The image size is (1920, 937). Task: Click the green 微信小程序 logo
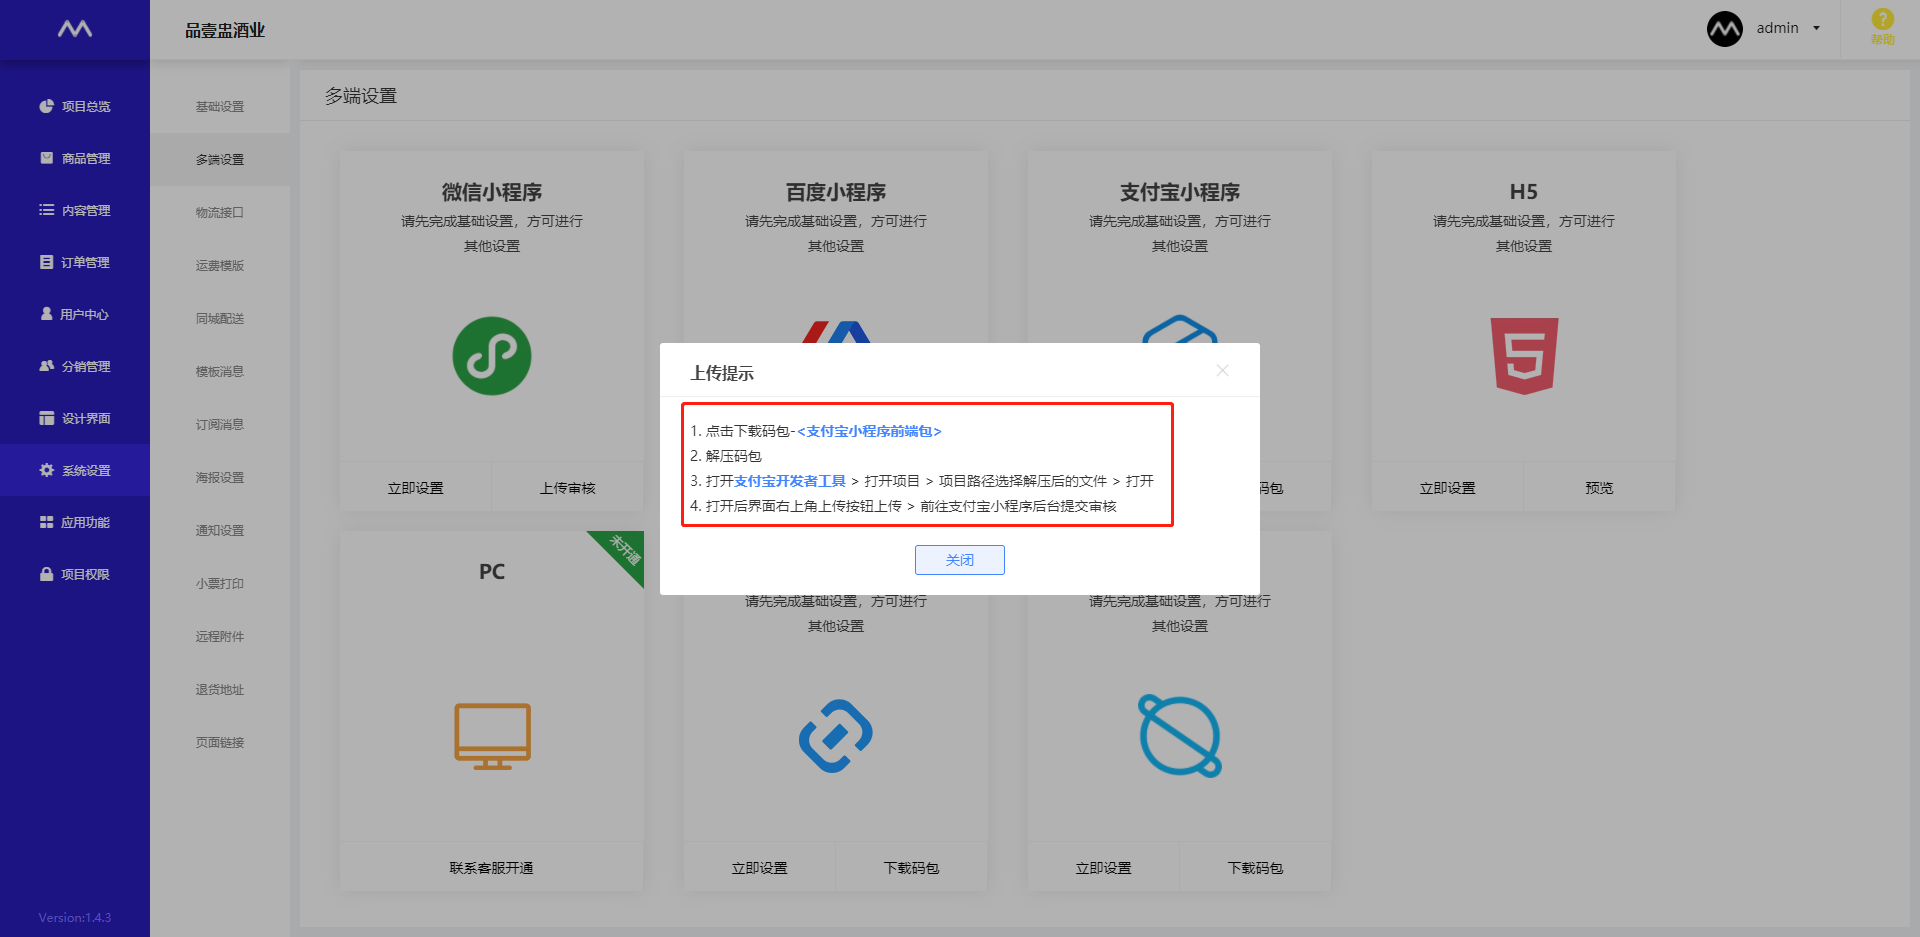492,356
